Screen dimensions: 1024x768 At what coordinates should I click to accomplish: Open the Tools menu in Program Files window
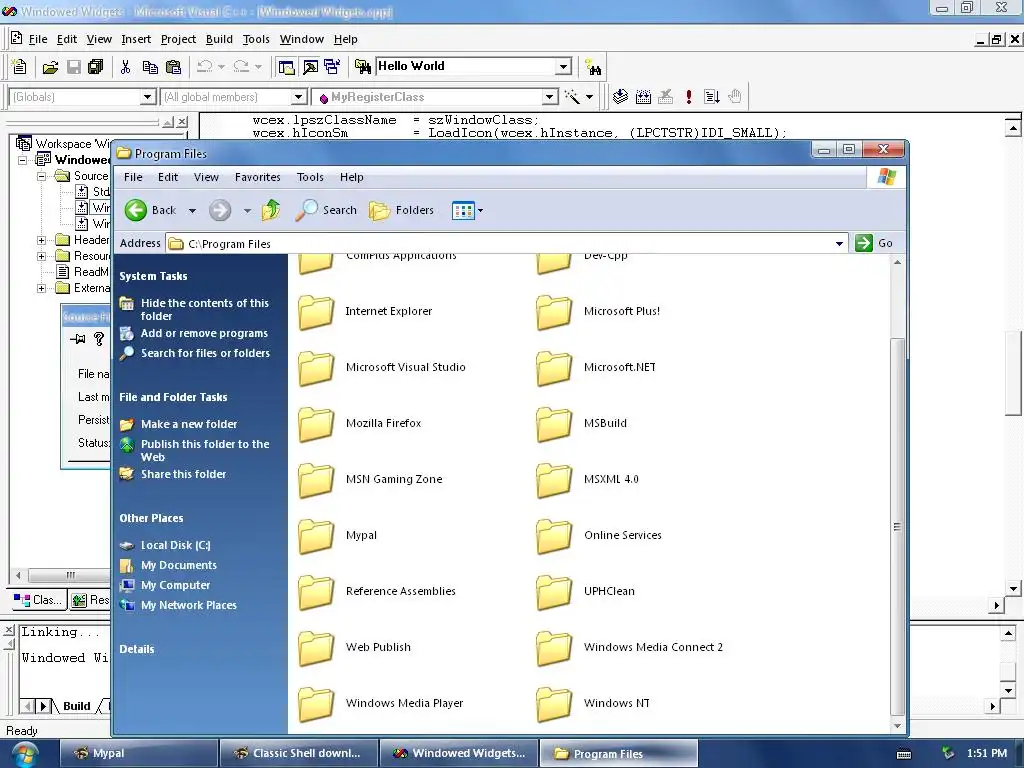310,177
